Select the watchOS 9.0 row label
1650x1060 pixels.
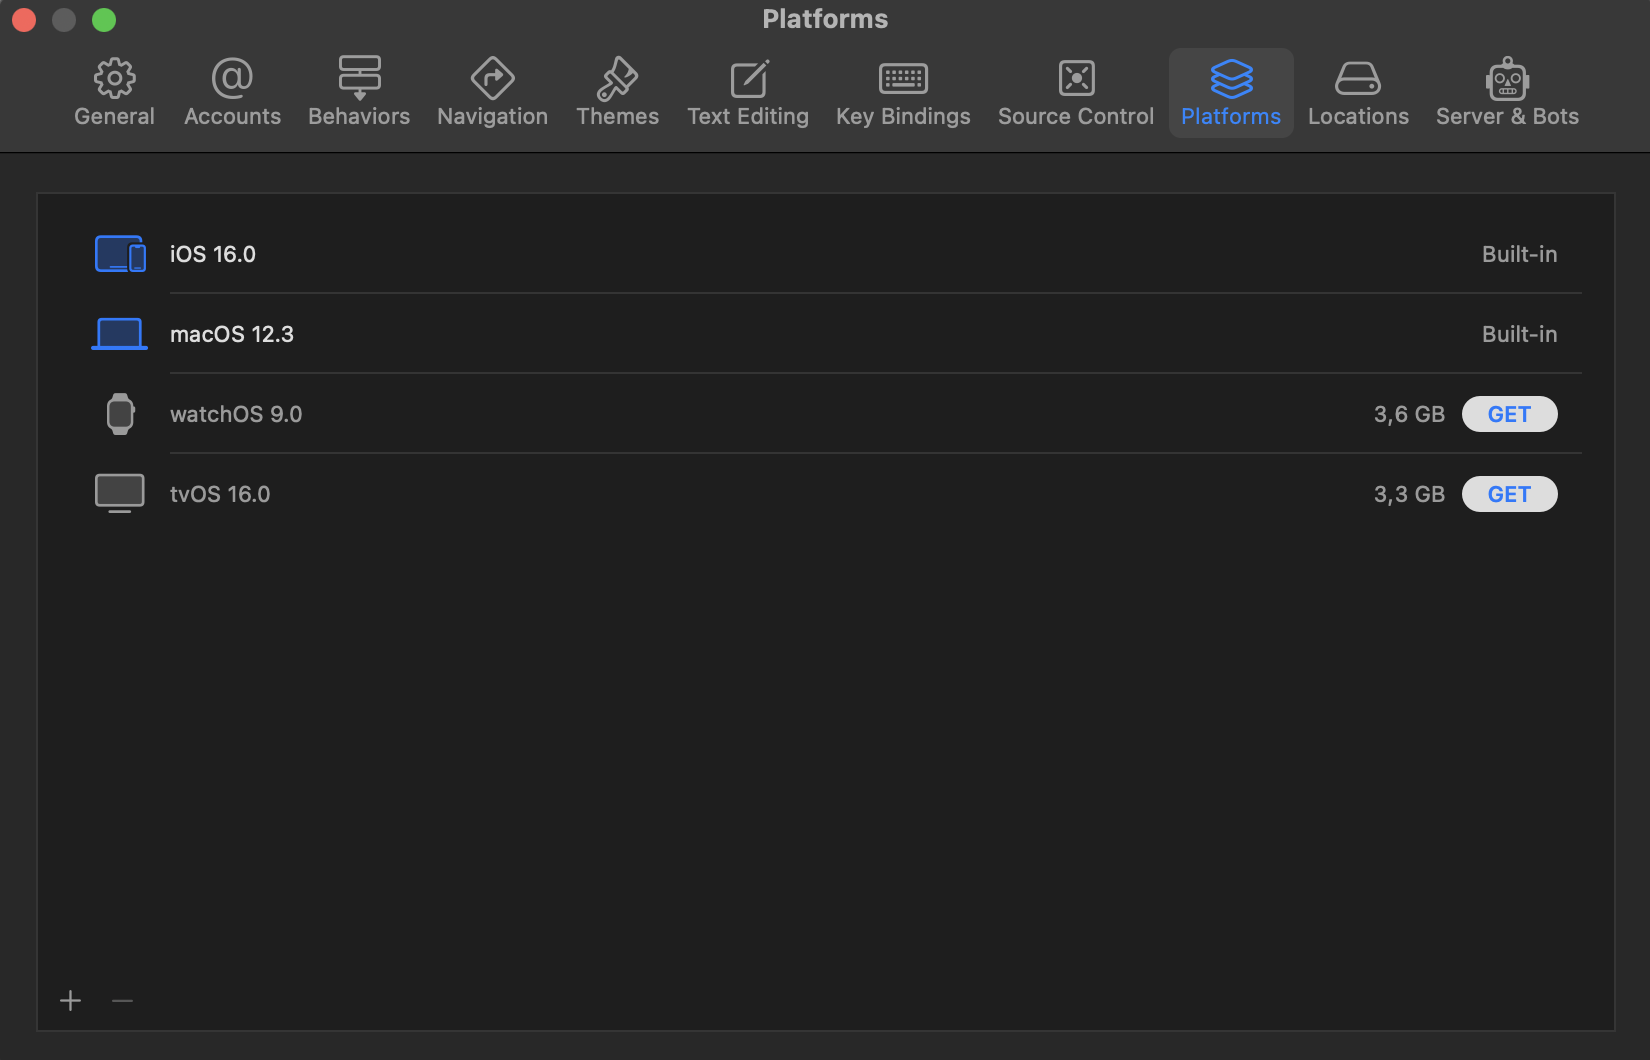click(x=236, y=414)
